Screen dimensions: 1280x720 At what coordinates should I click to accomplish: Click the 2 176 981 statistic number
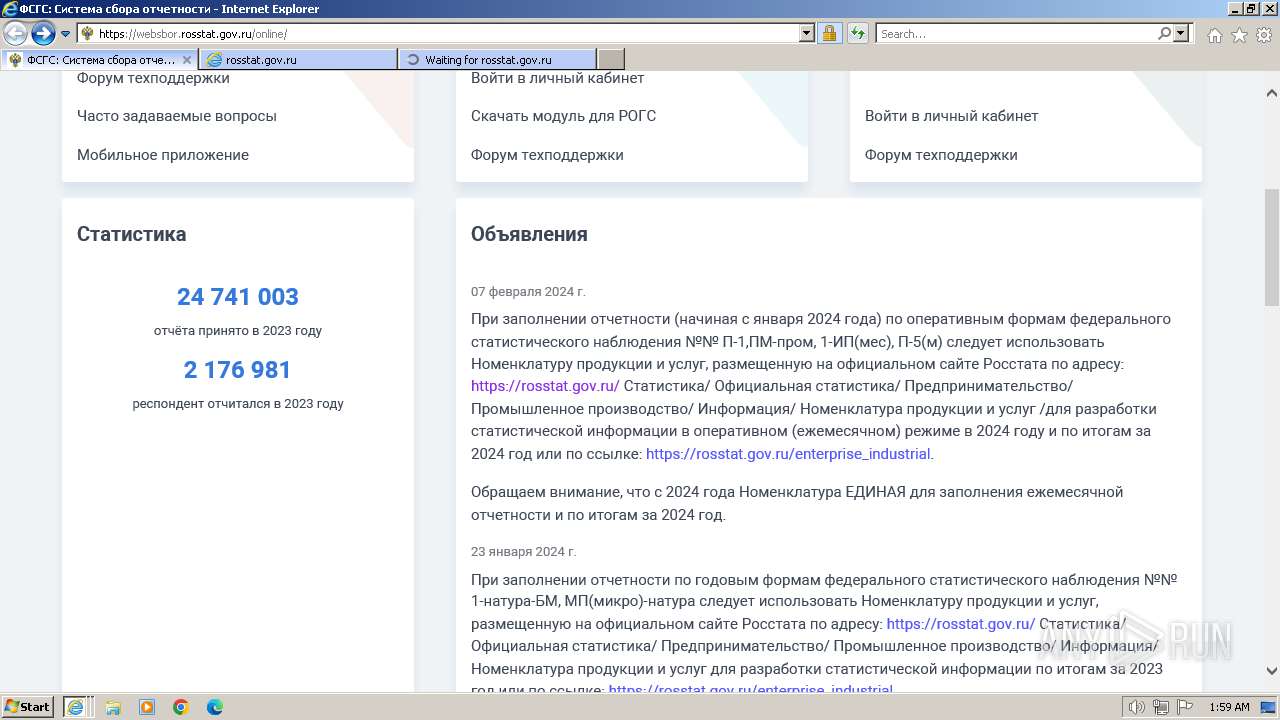point(238,370)
